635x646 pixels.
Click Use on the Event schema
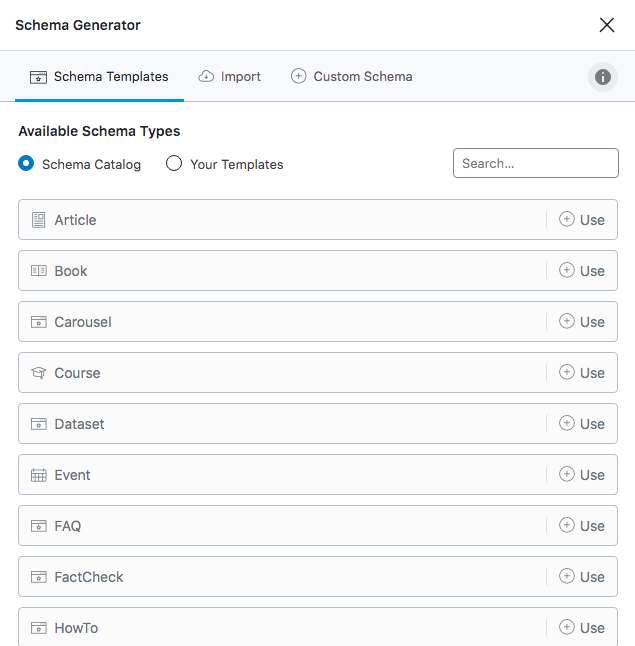tap(582, 475)
